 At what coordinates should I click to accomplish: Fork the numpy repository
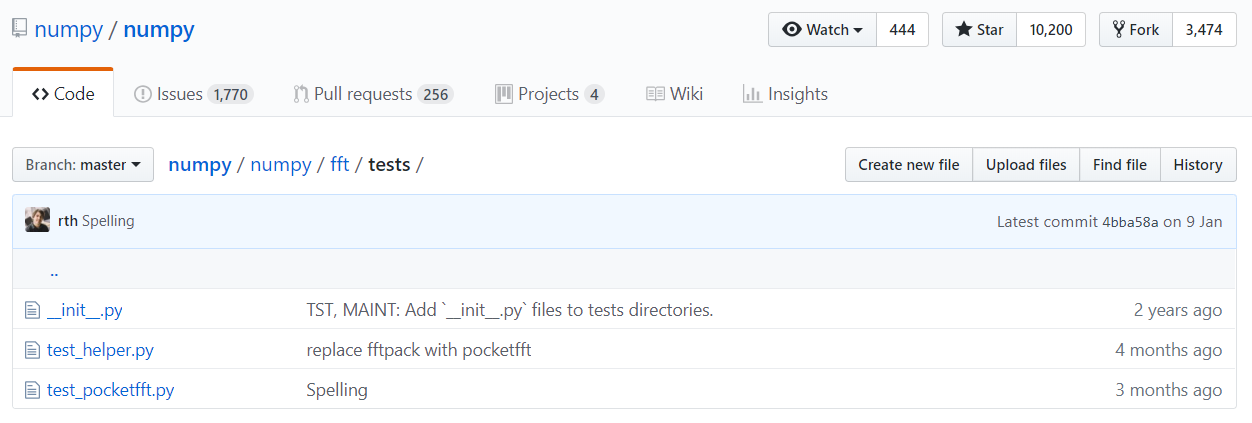pyautogui.click(x=1135, y=30)
